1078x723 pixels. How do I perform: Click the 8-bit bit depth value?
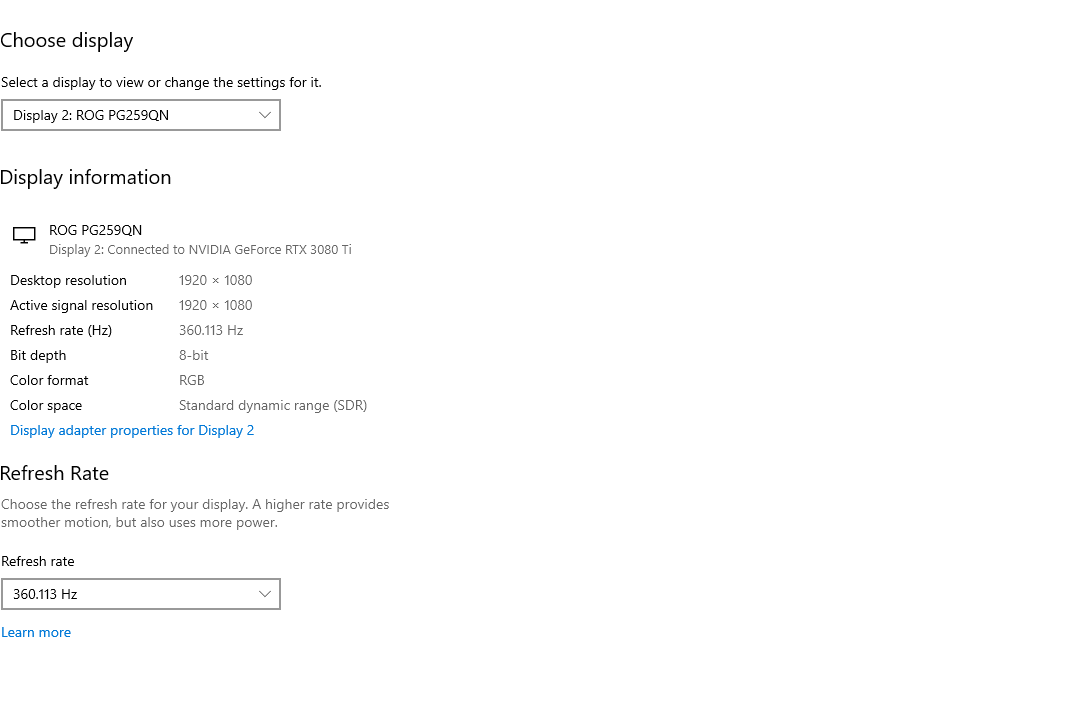click(194, 355)
